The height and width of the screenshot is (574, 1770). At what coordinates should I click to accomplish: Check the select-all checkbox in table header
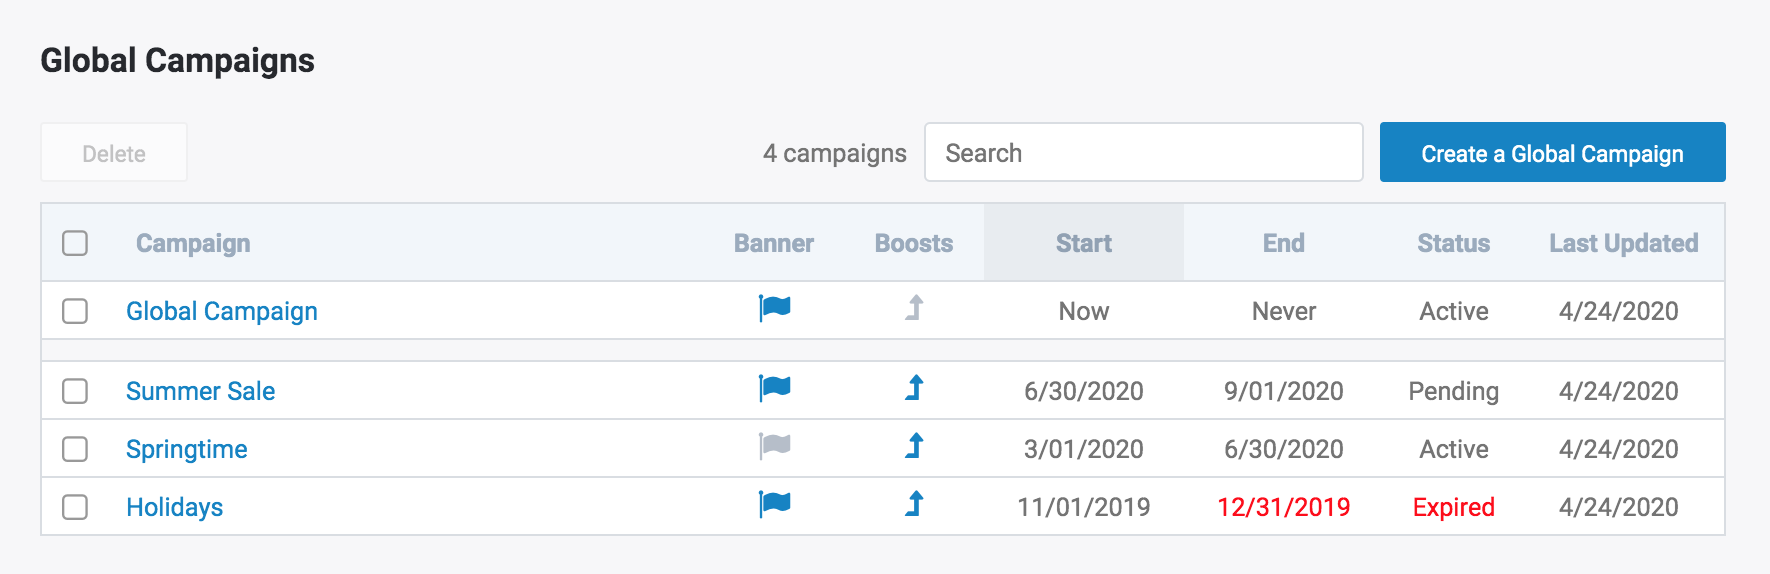[x=75, y=243]
